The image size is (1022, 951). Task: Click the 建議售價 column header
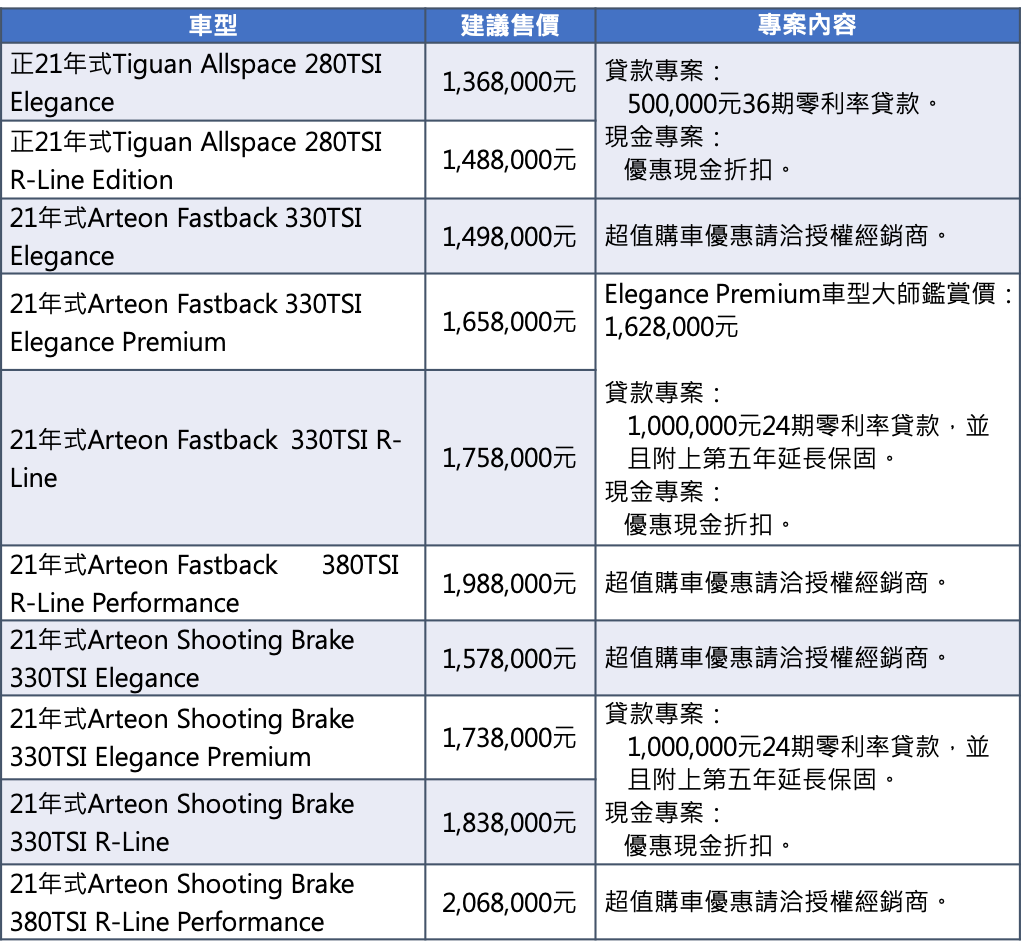tap(510, 25)
